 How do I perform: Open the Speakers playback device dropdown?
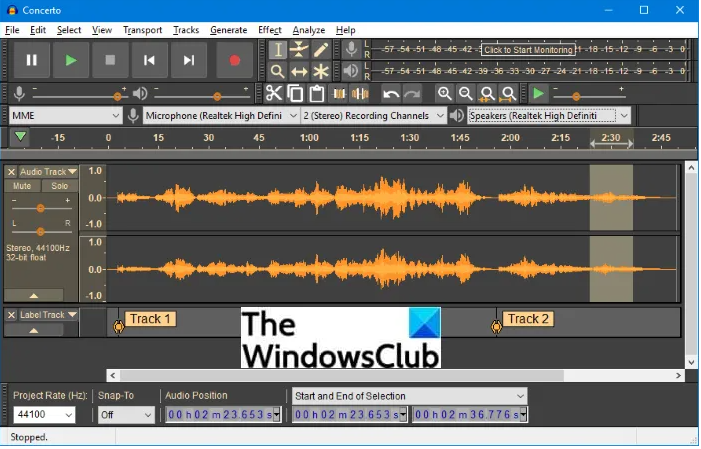549,116
